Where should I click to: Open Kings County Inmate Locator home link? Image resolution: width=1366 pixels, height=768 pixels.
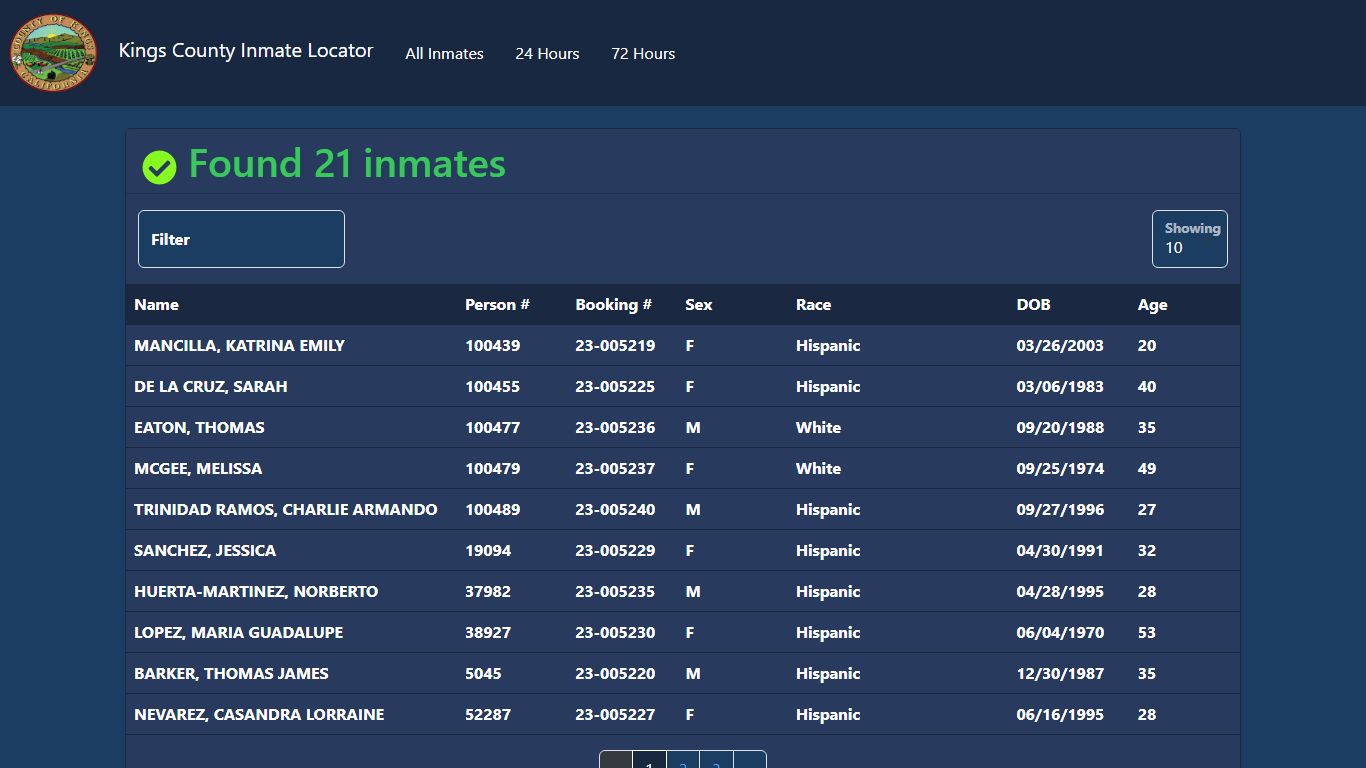(246, 50)
